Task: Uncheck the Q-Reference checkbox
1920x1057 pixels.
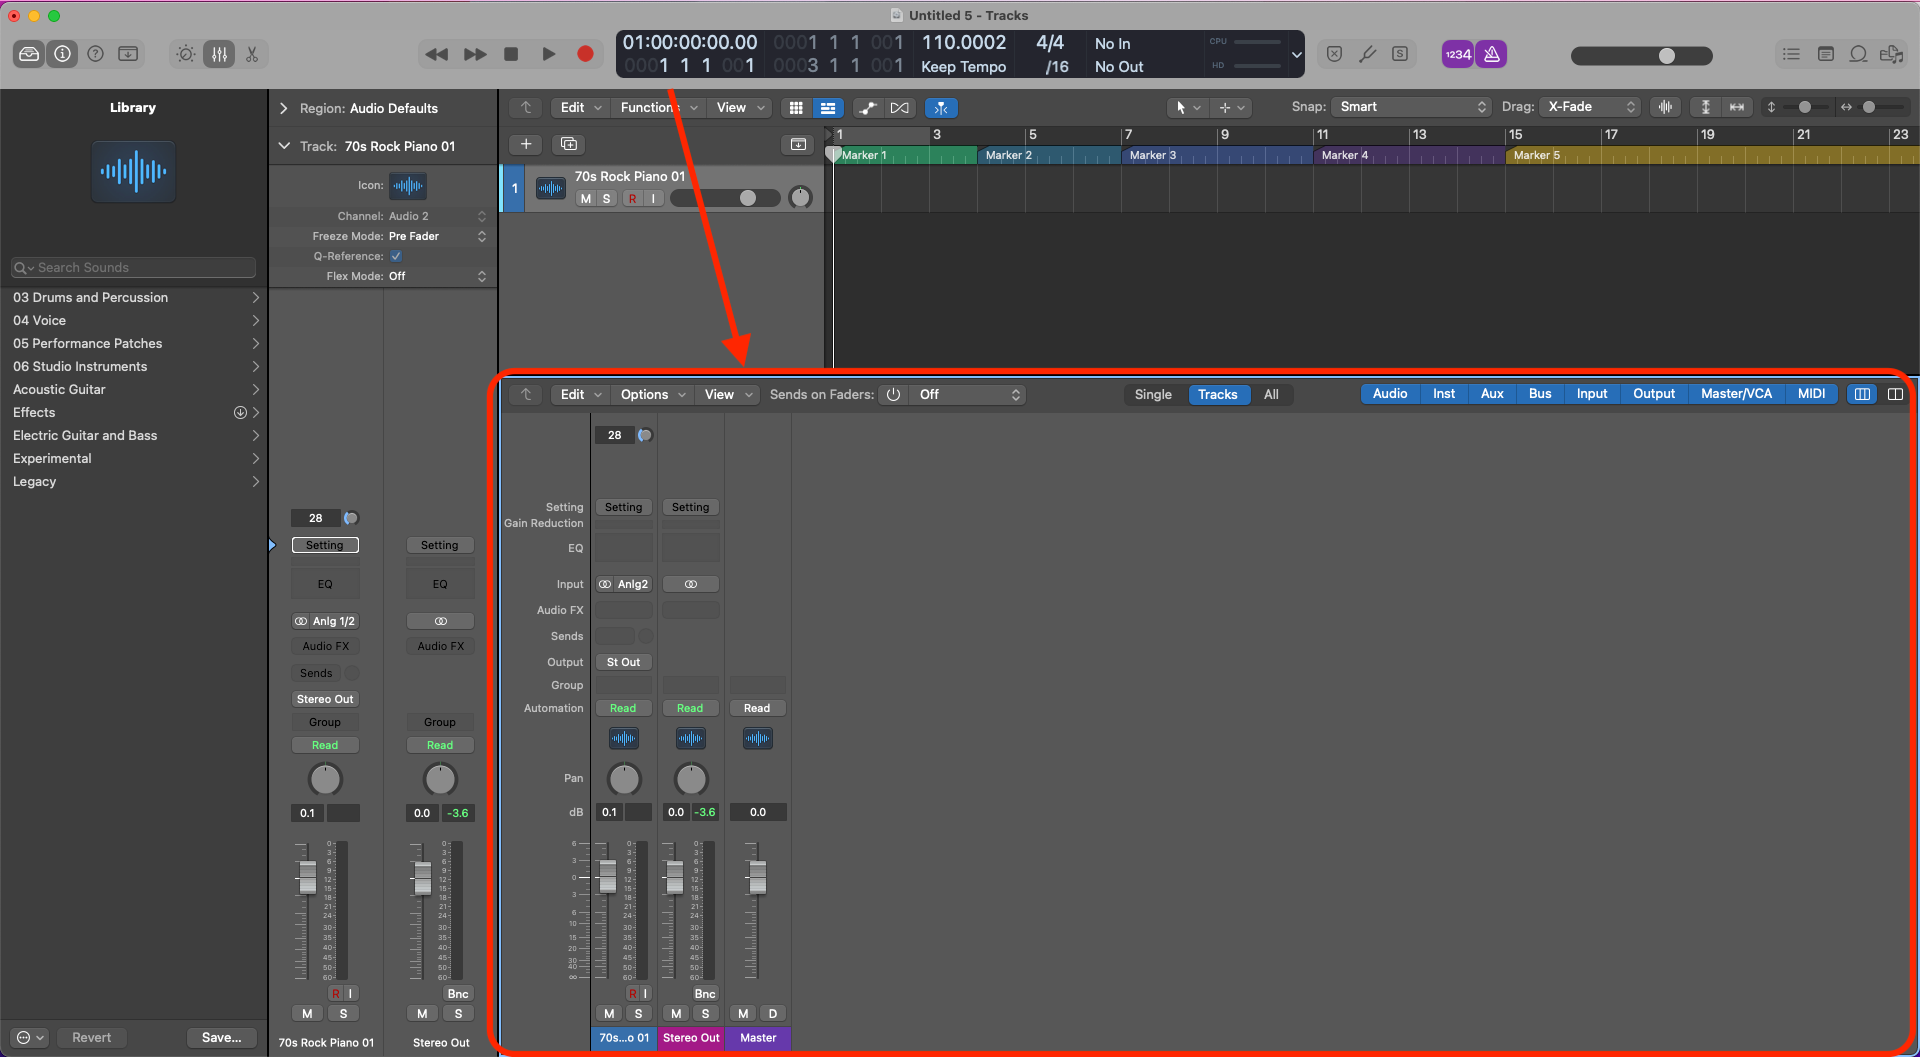Action: (396, 256)
